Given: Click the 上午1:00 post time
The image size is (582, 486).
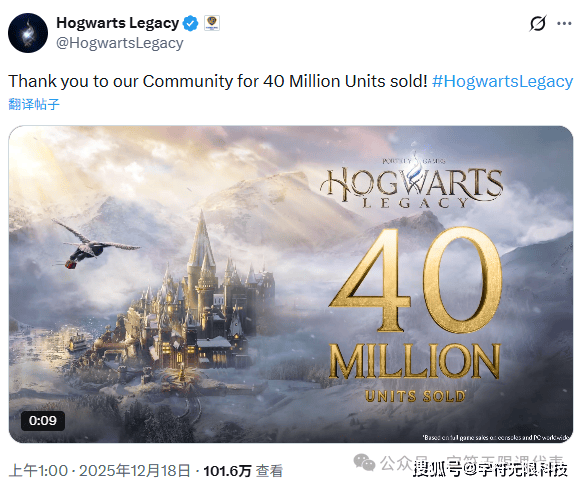Looking at the screenshot, I should pos(38,471).
